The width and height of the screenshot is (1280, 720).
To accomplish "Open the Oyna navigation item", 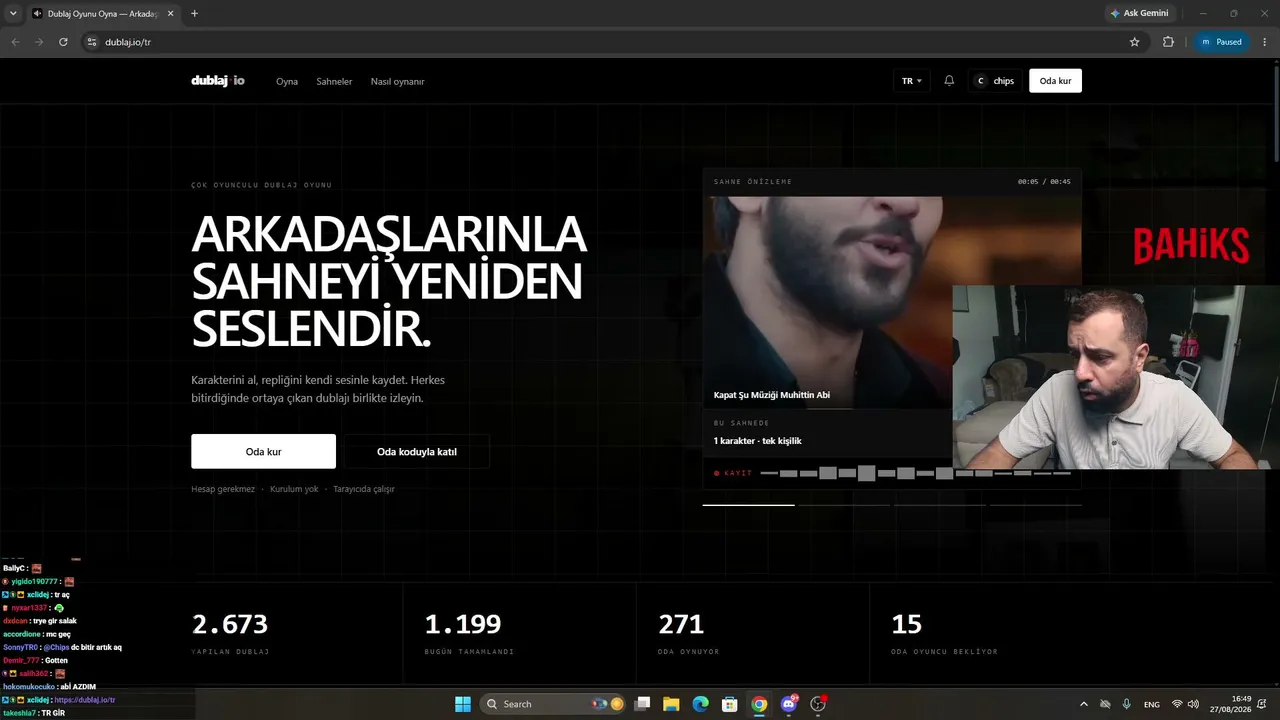I will pos(287,81).
